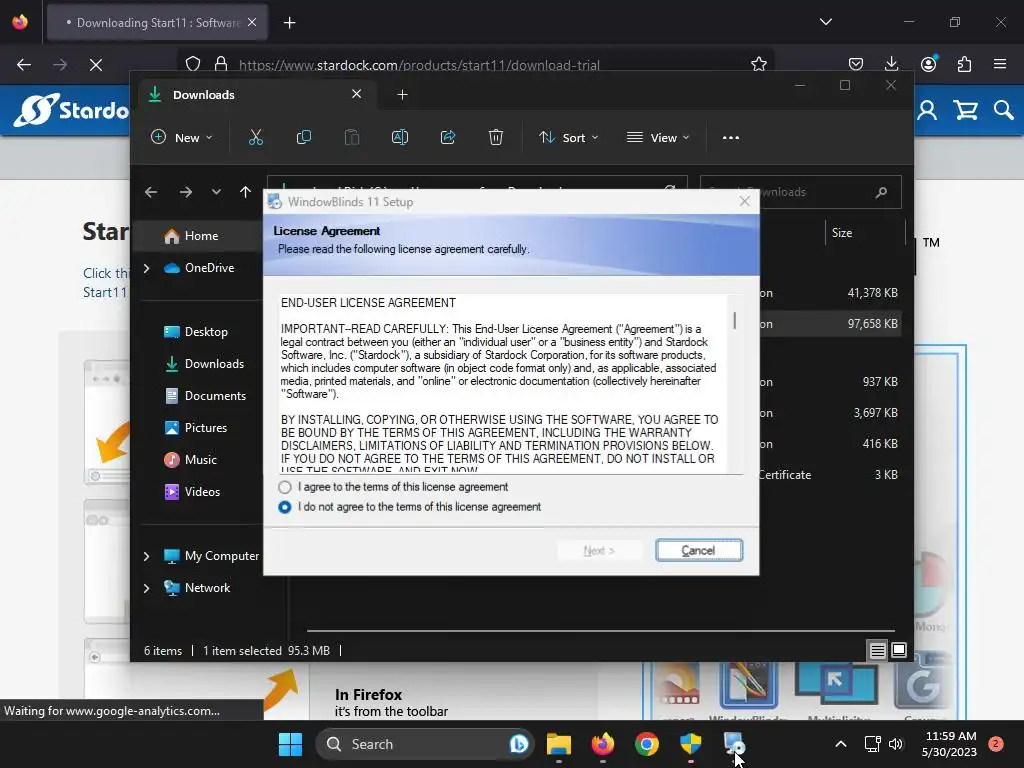
Task: Open Chrome from the taskbar
Action: point(647,744)
